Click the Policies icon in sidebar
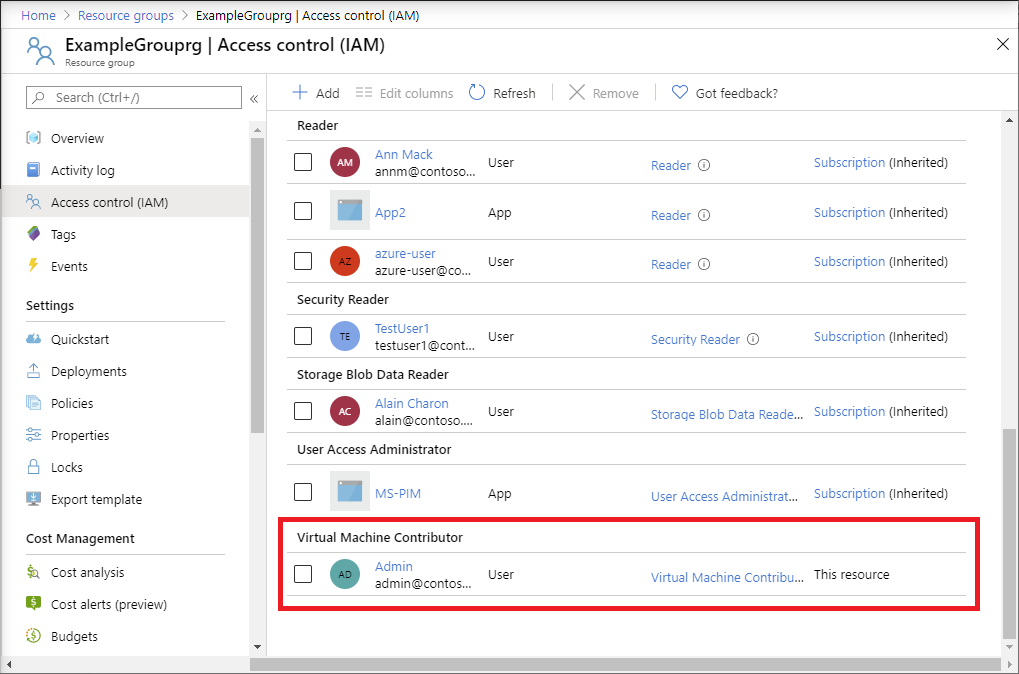This screenshot has width=1019, height=674. coord(34,403)
